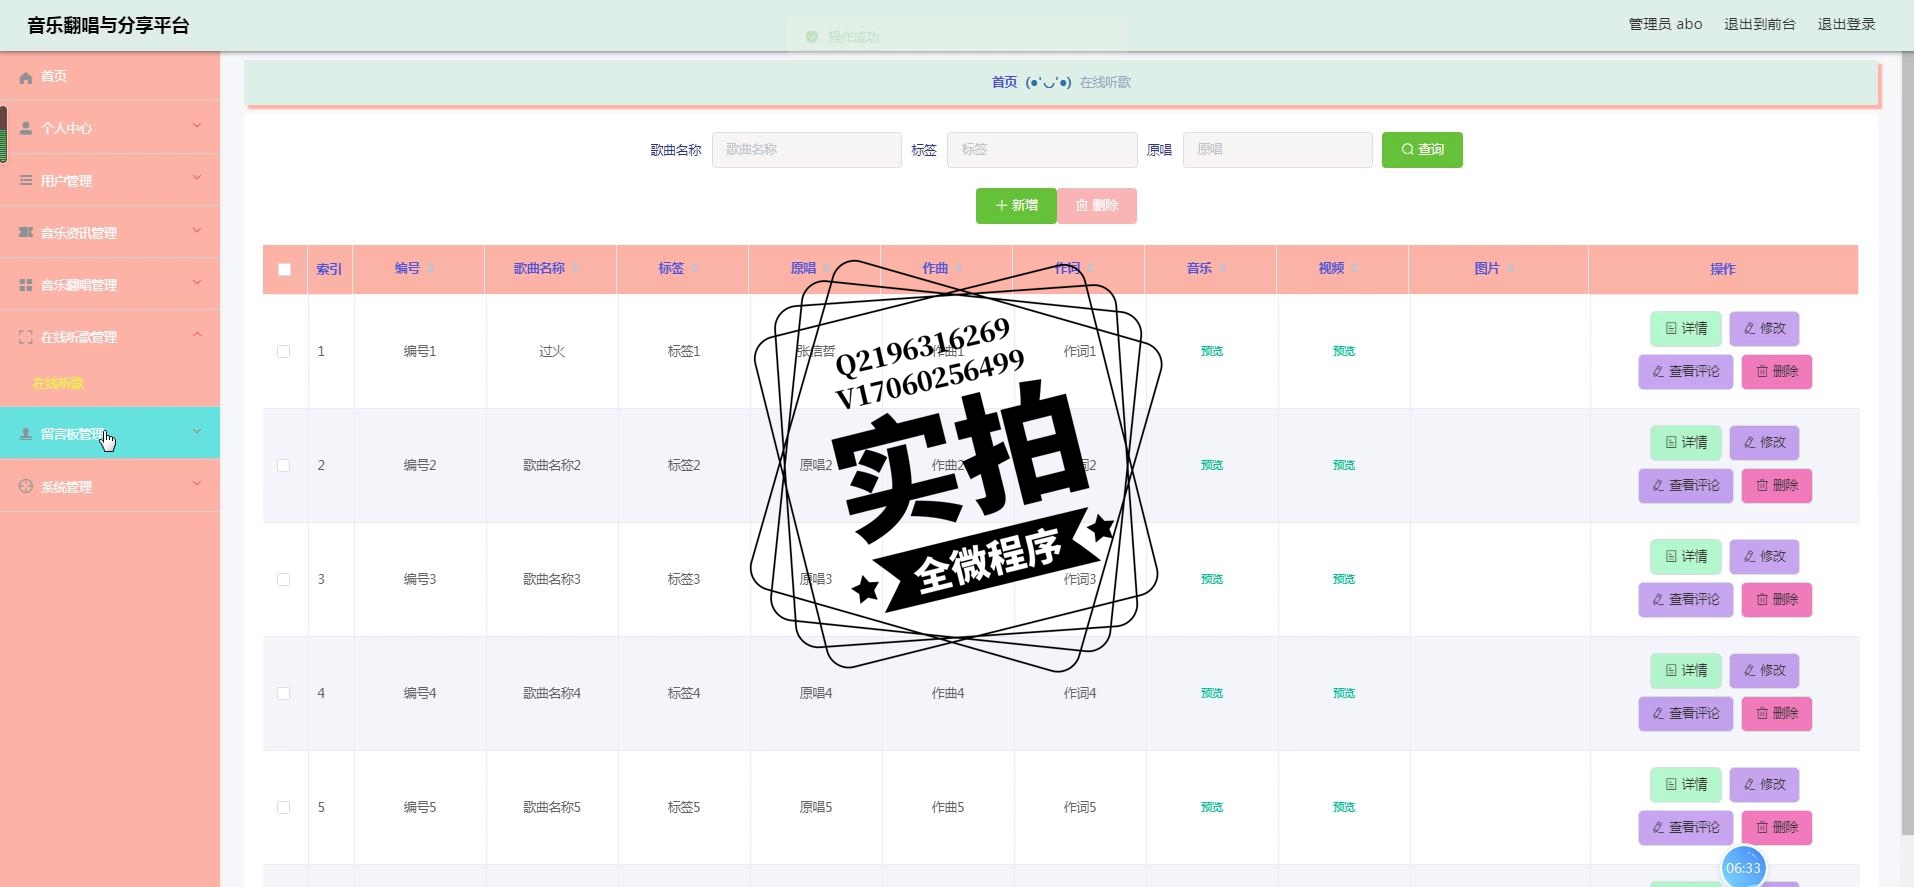Focus the 原唱 search input

[x=1277, y=150]
